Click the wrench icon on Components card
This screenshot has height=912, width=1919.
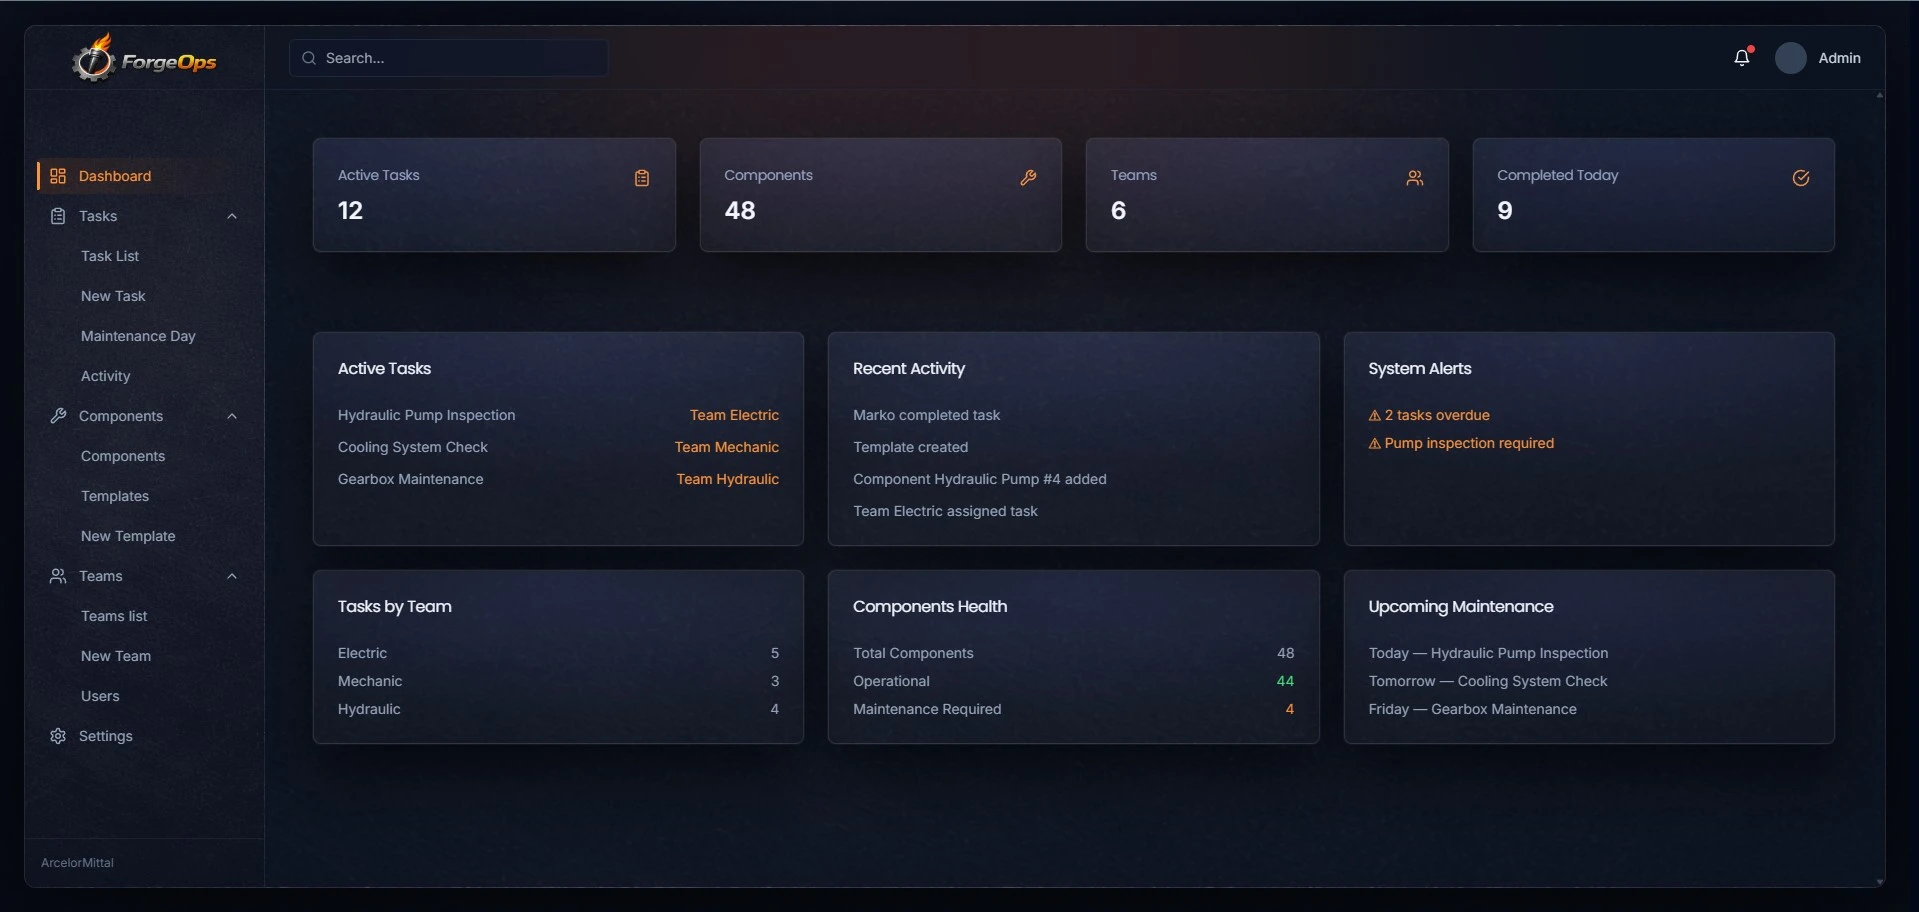coord(1028,178)
